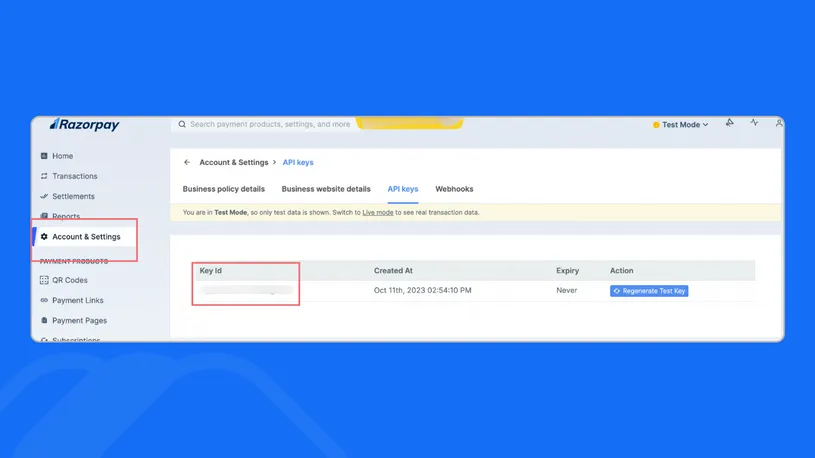Click the Settlements checkmark icon

pos(44,196)
